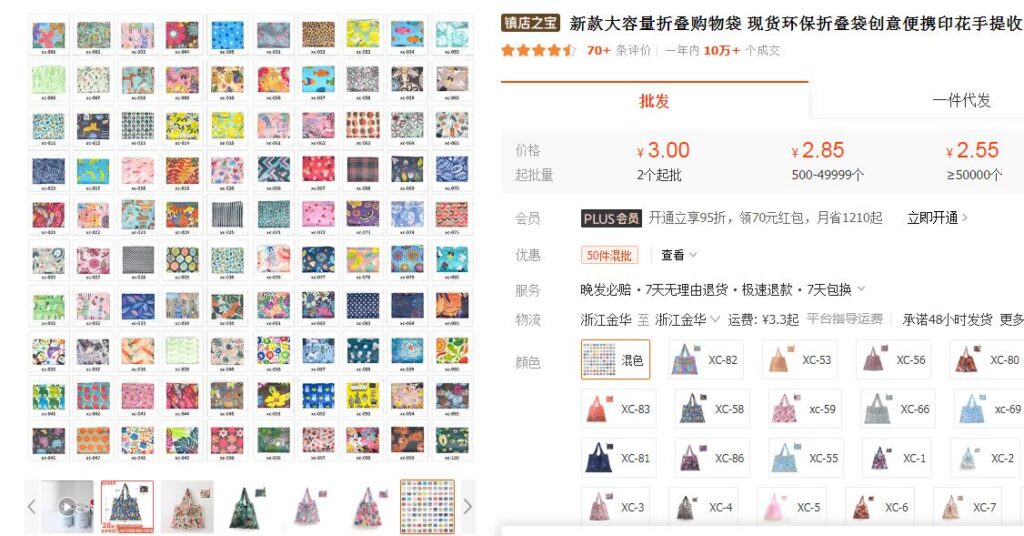Select the XC-66 grey bag option
Screen dimensions: 1024x536
898,409
